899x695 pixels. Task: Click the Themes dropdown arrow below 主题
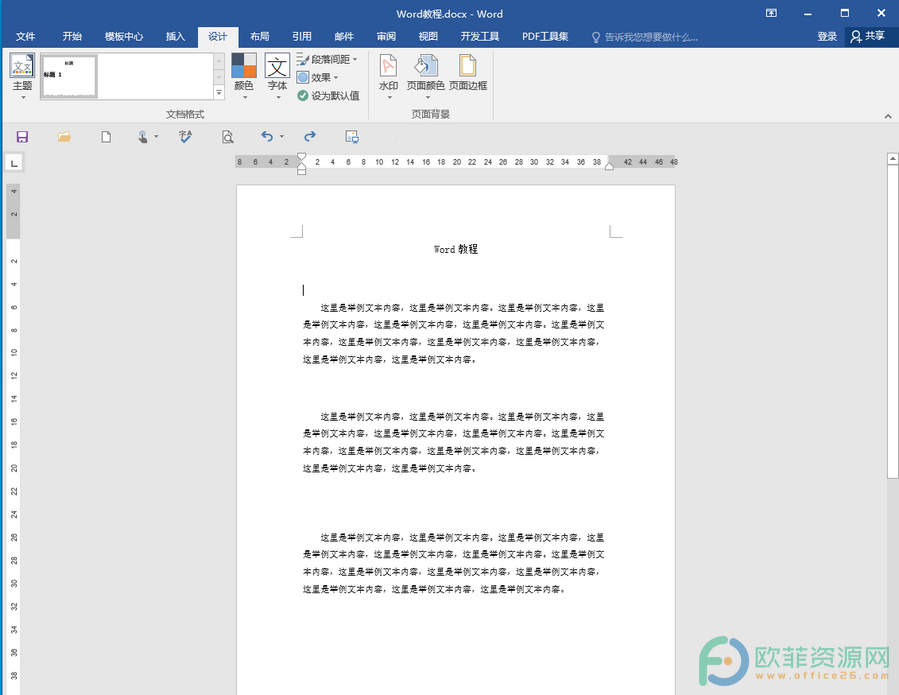click(23, 97)
